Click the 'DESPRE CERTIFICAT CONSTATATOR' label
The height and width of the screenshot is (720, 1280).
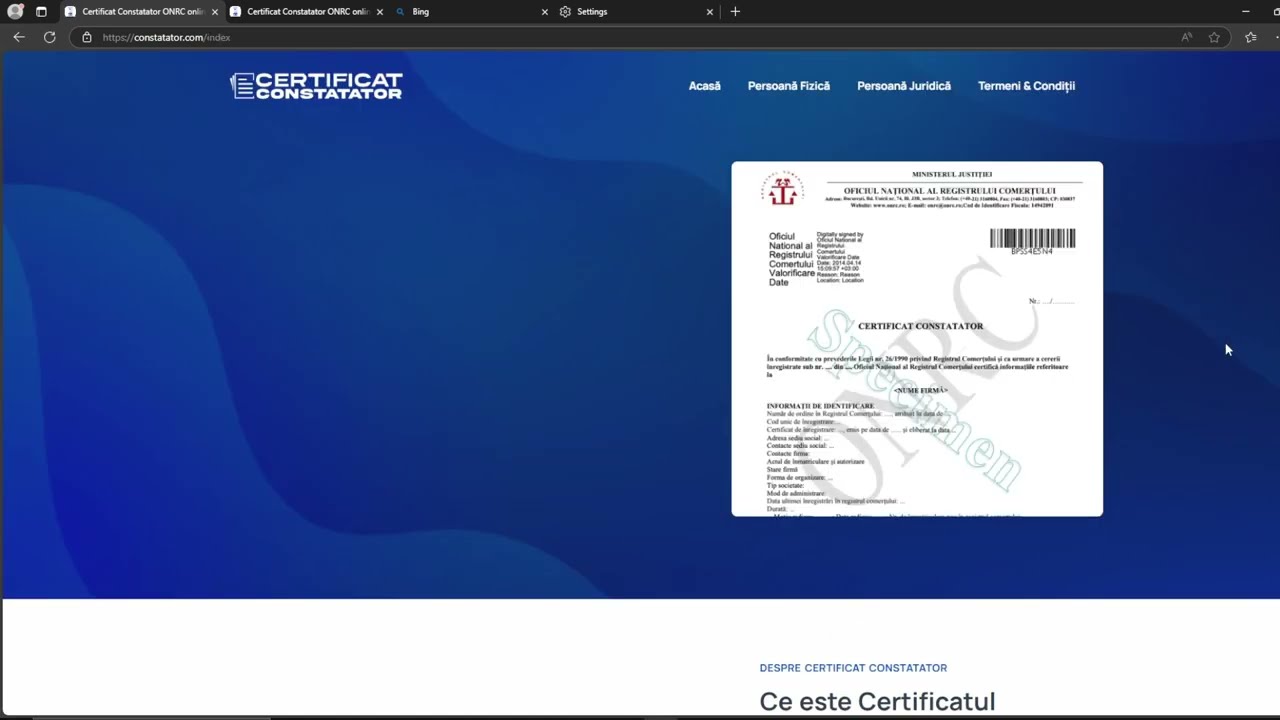[853, 668]
